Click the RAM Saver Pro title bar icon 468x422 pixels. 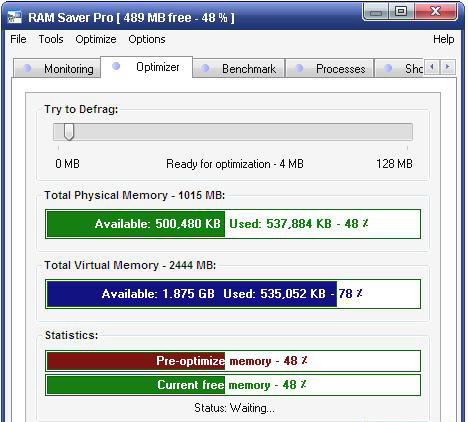coord(15,17)
